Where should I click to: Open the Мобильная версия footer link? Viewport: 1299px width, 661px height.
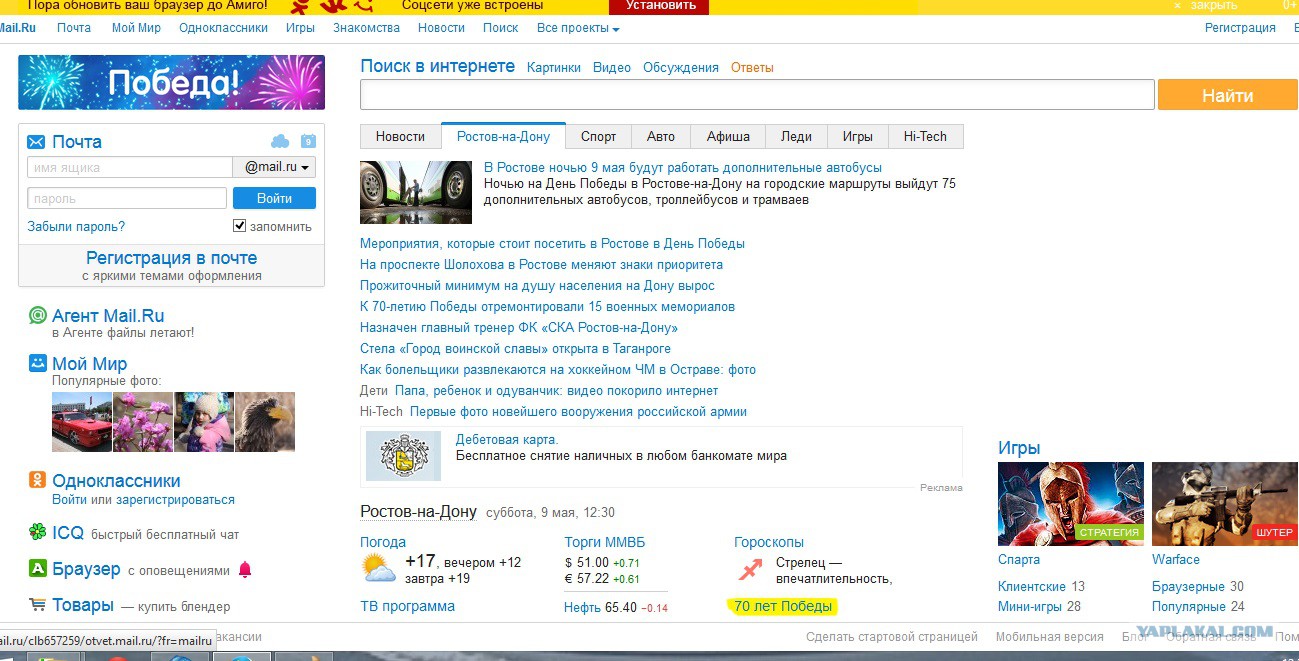1050,637
